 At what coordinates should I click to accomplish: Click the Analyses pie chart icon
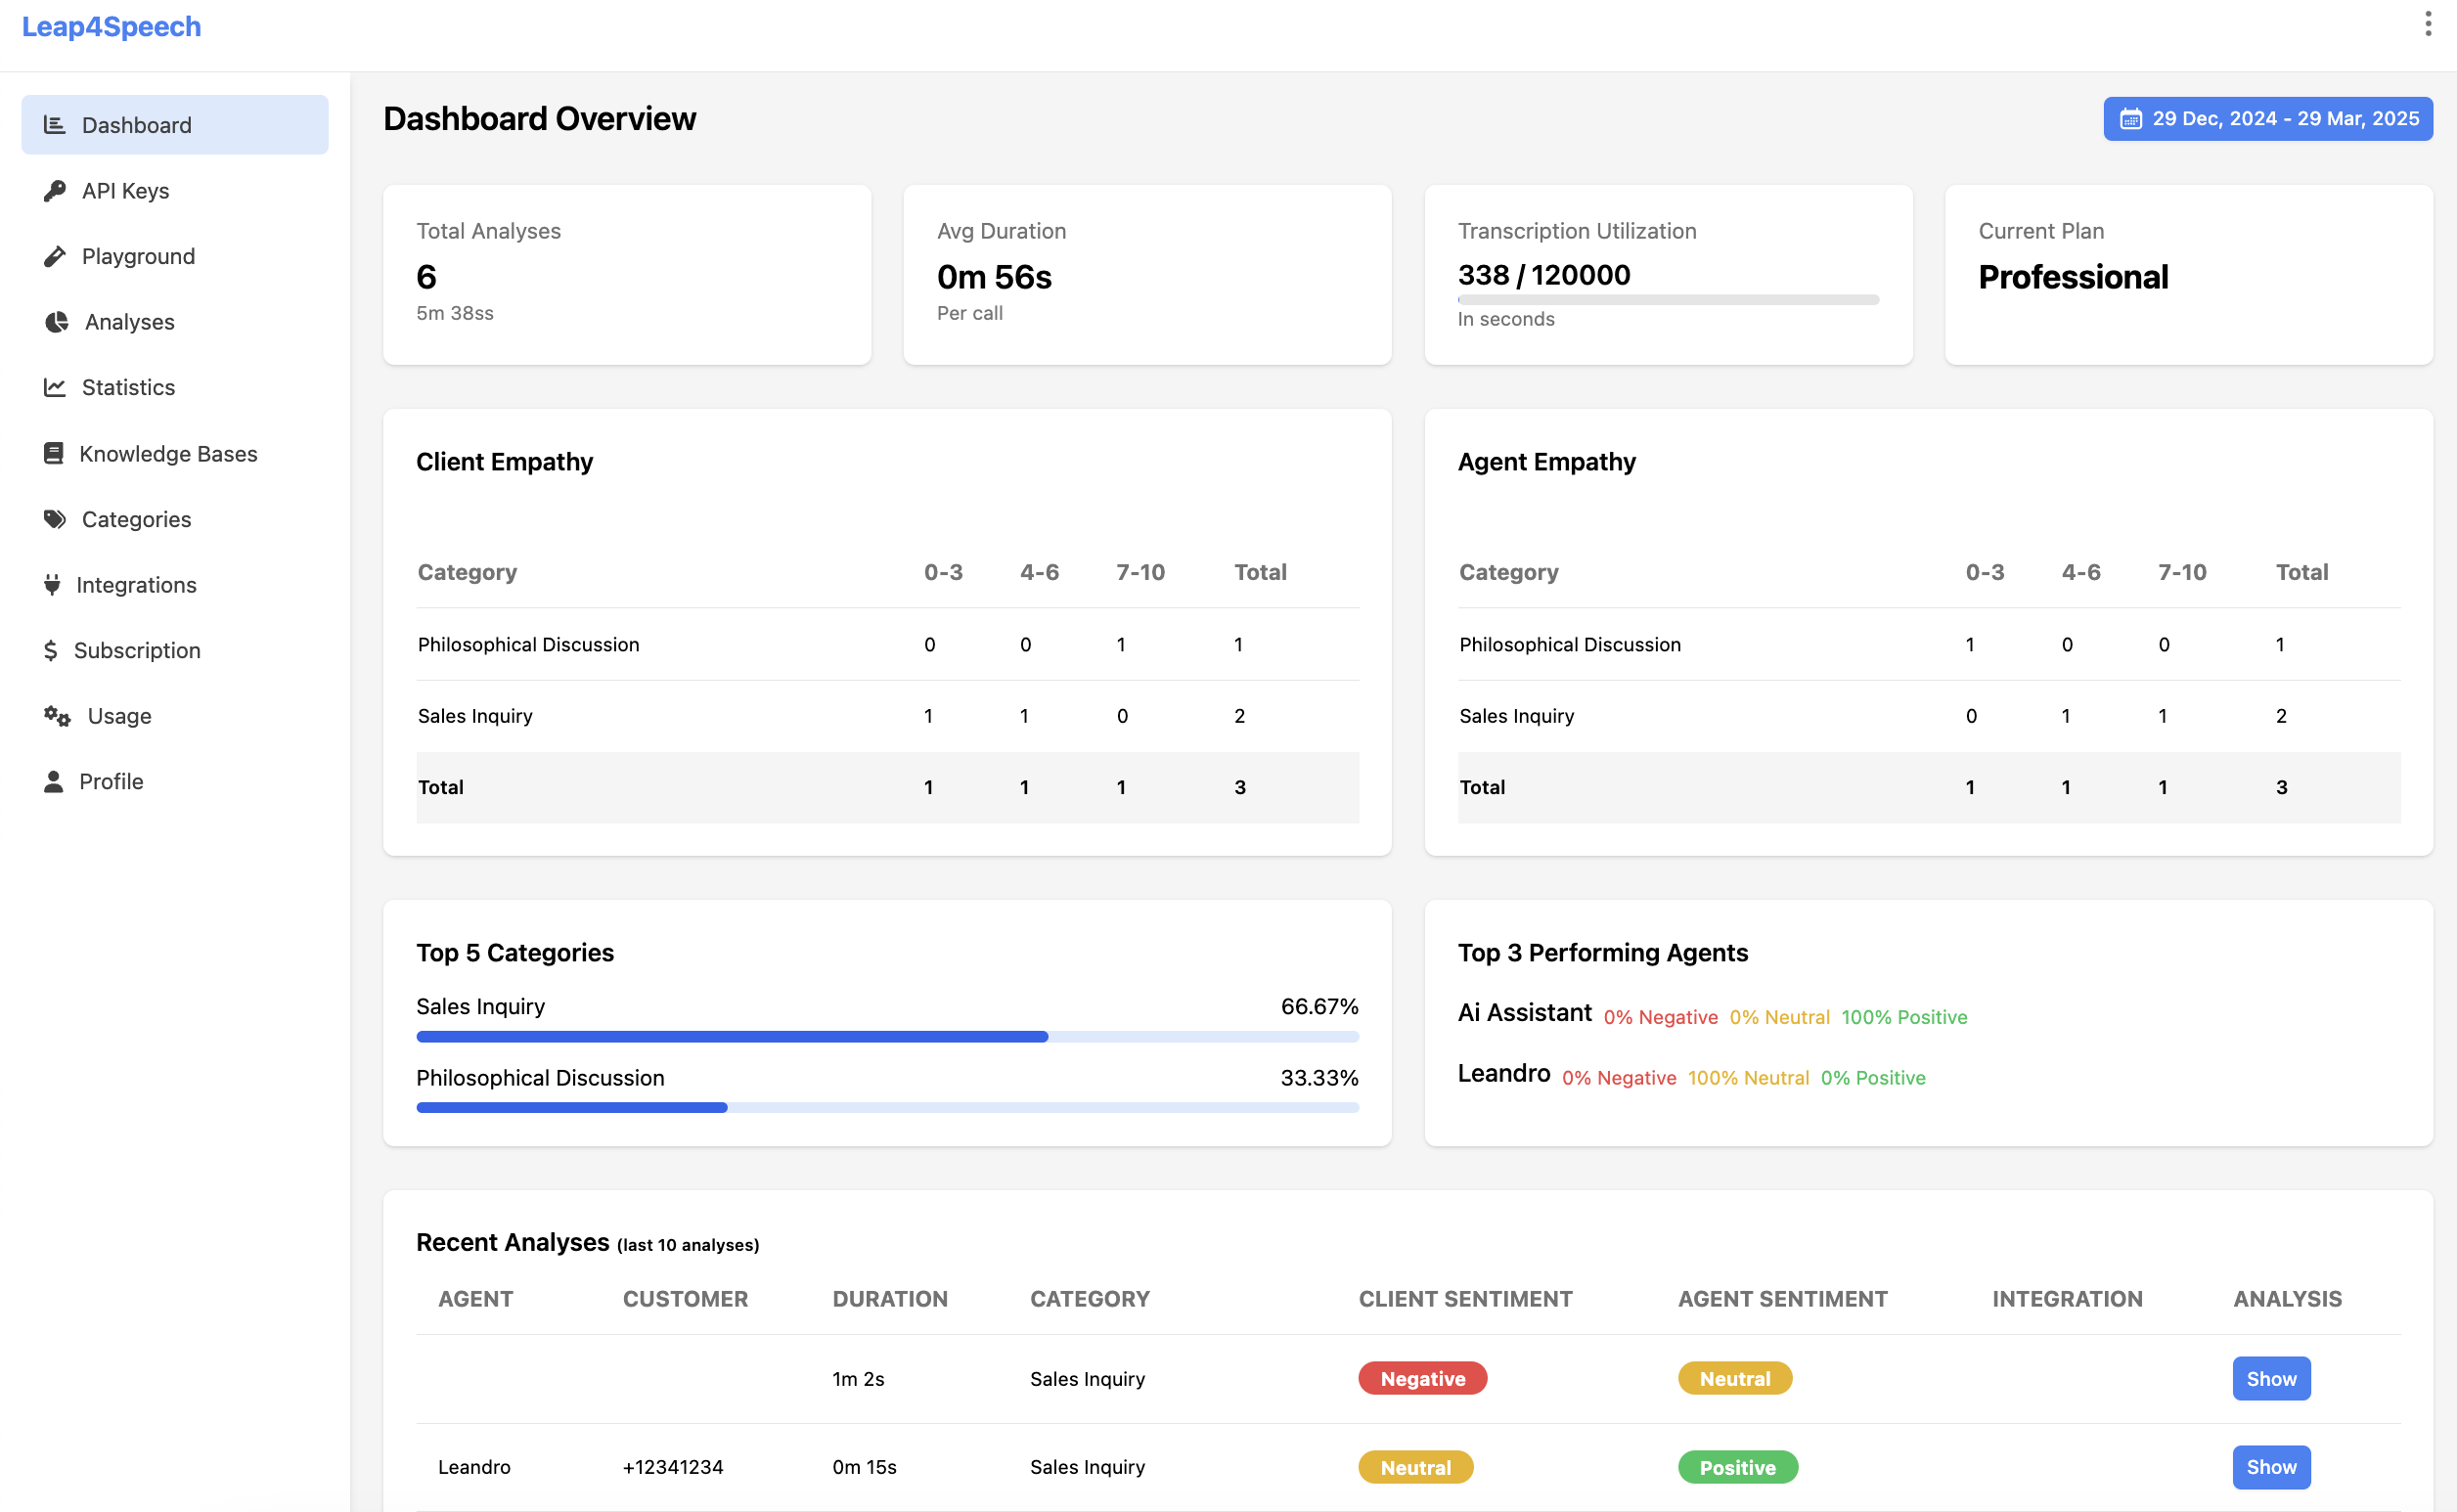(x=56, y=322)
